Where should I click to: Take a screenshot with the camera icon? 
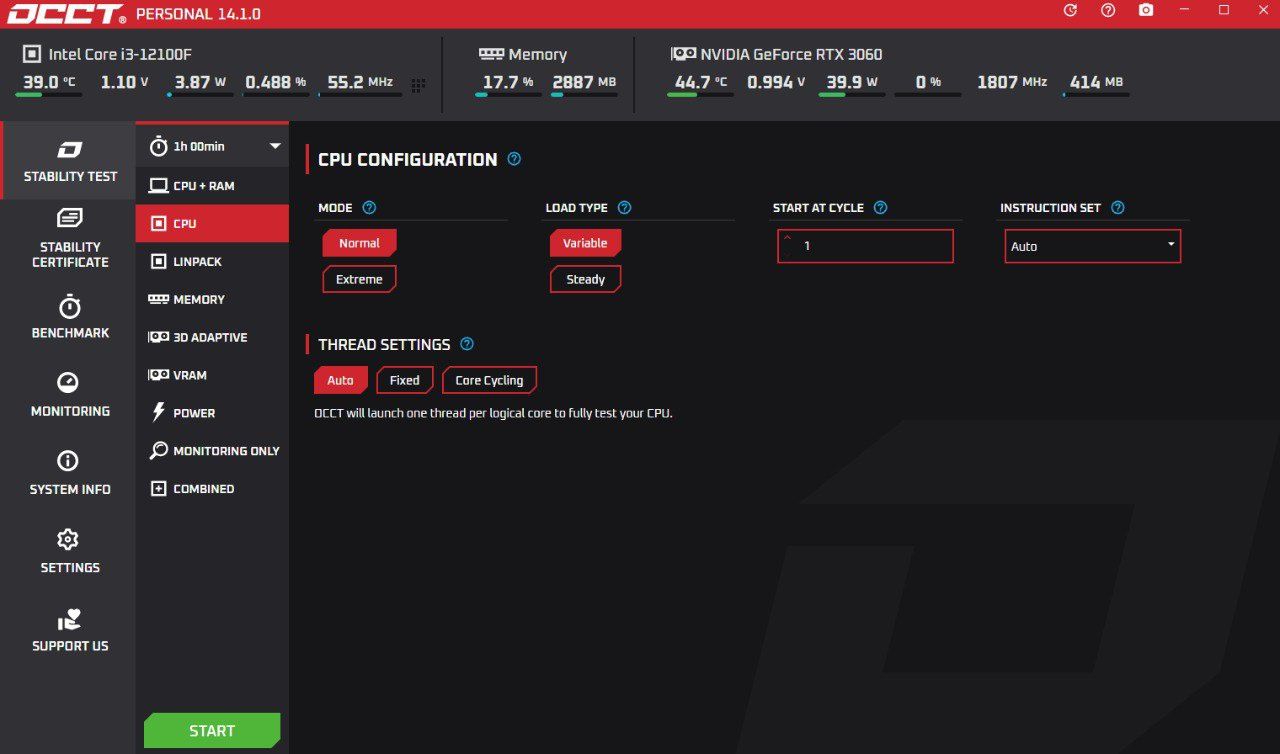[x=1146, y=10]
